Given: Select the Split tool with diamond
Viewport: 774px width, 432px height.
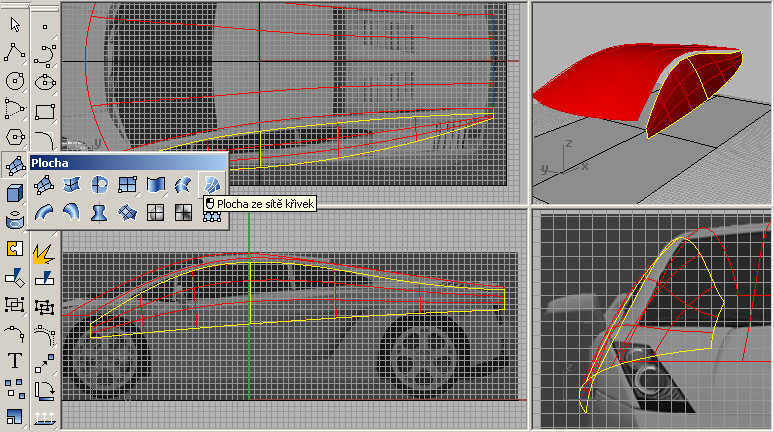Looking at the screenshot, I should [x=15, y=278].
